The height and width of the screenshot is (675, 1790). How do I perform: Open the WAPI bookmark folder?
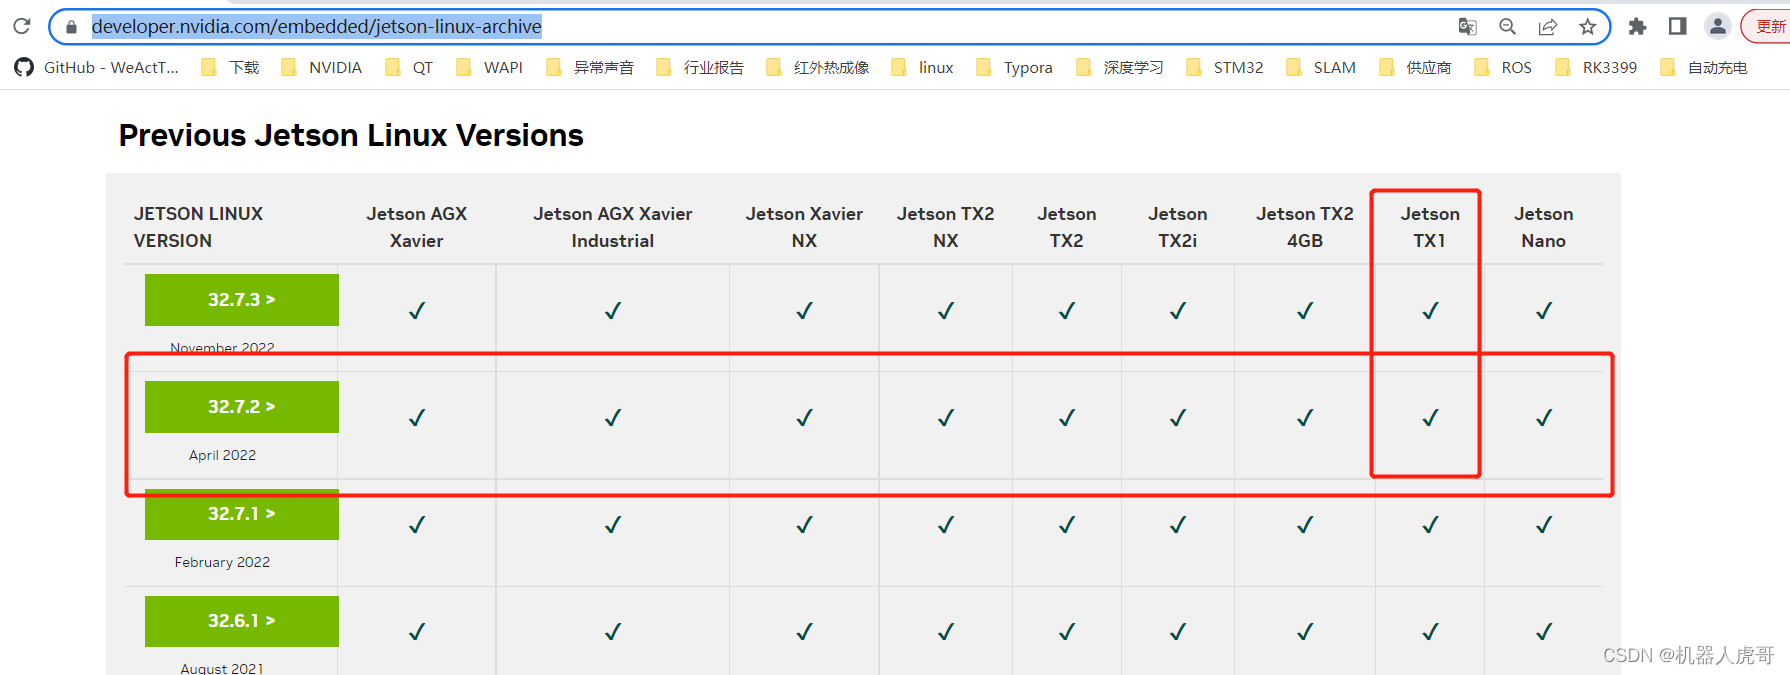point(490,67)
